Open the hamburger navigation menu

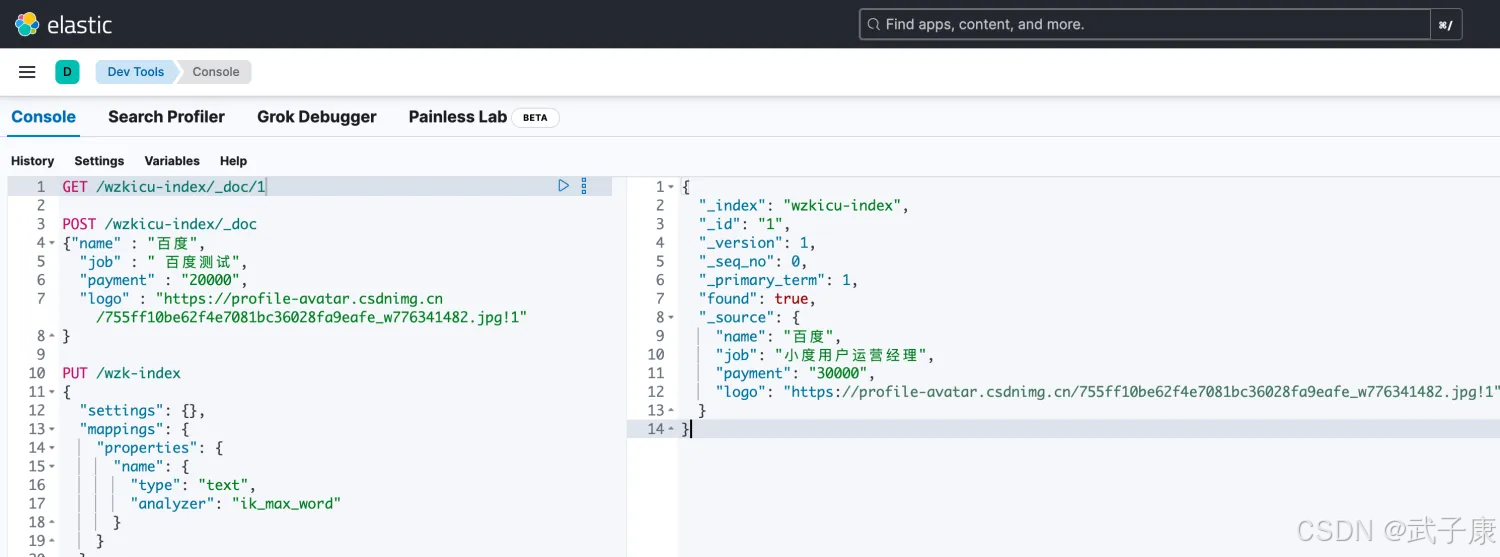click(x=27, y=72)
